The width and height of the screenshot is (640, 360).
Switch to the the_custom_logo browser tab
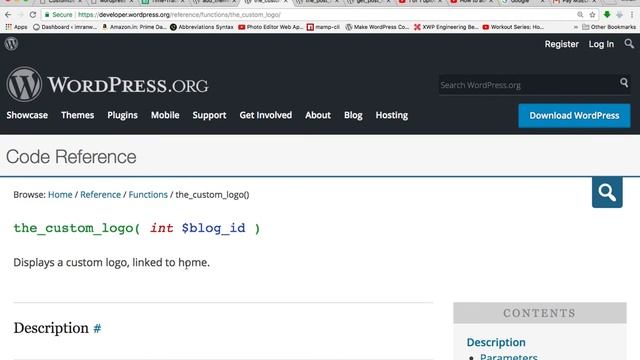(267, 2)
